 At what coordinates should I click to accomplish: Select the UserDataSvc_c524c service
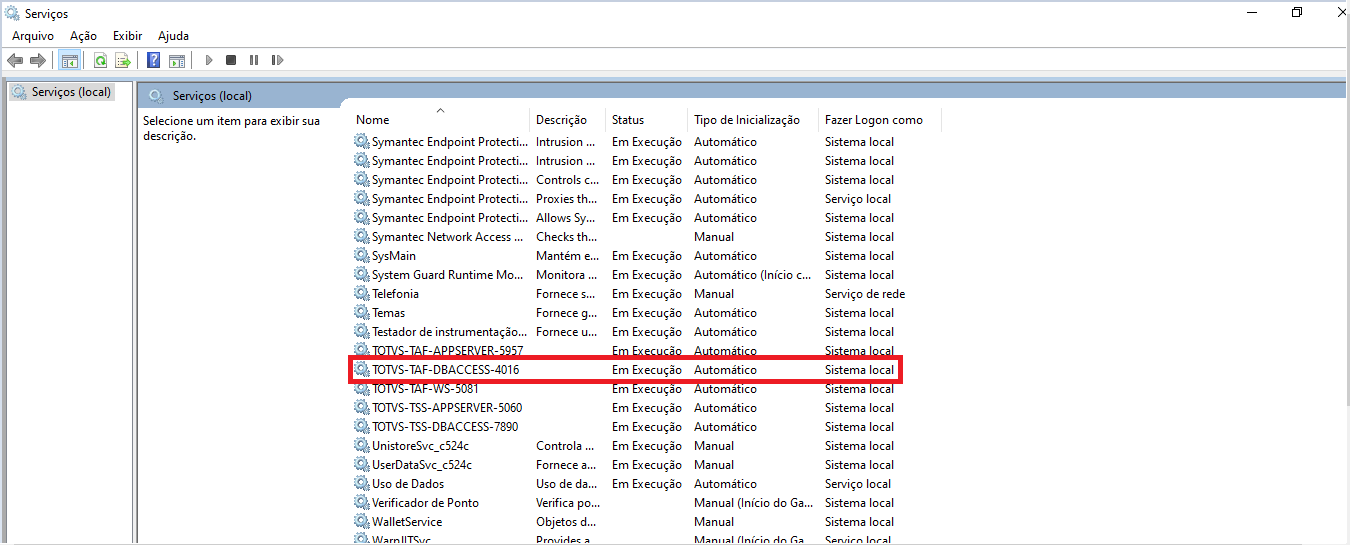(x=422, y=465)
